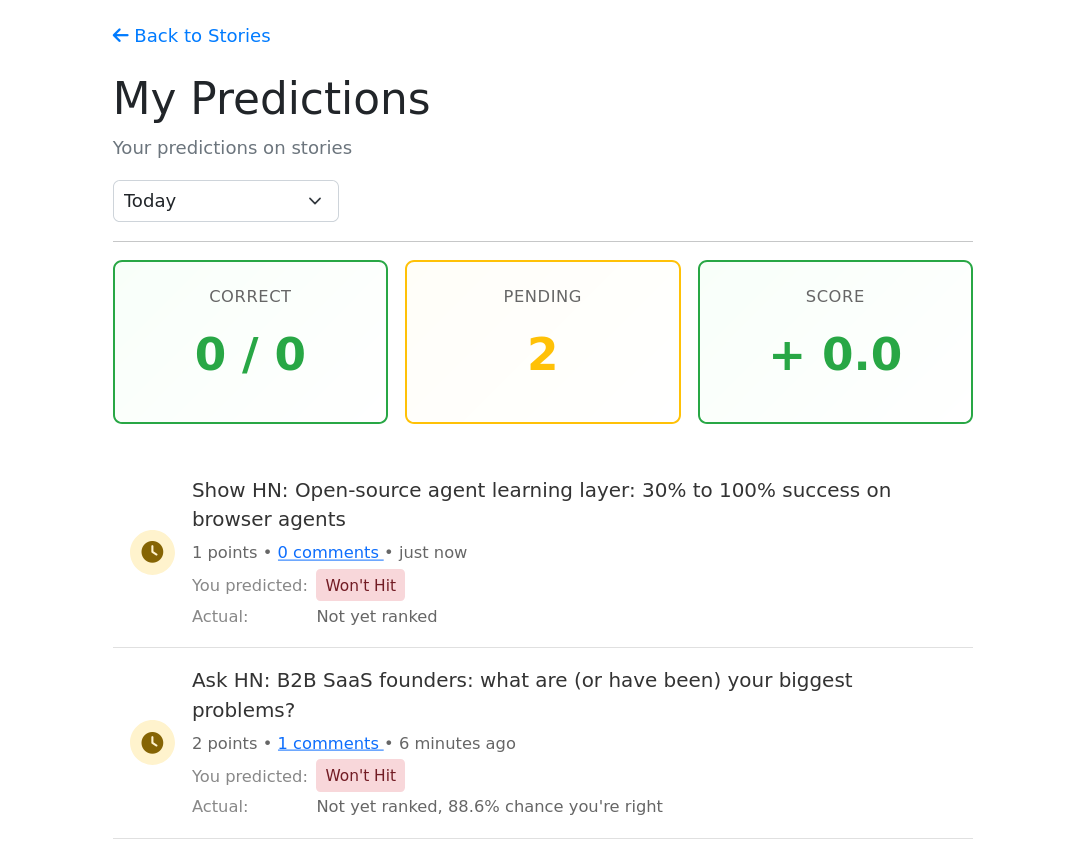Click the 6 minutes ago timestamp
The height and width of the screenshot is (861, 1086).
457,743
